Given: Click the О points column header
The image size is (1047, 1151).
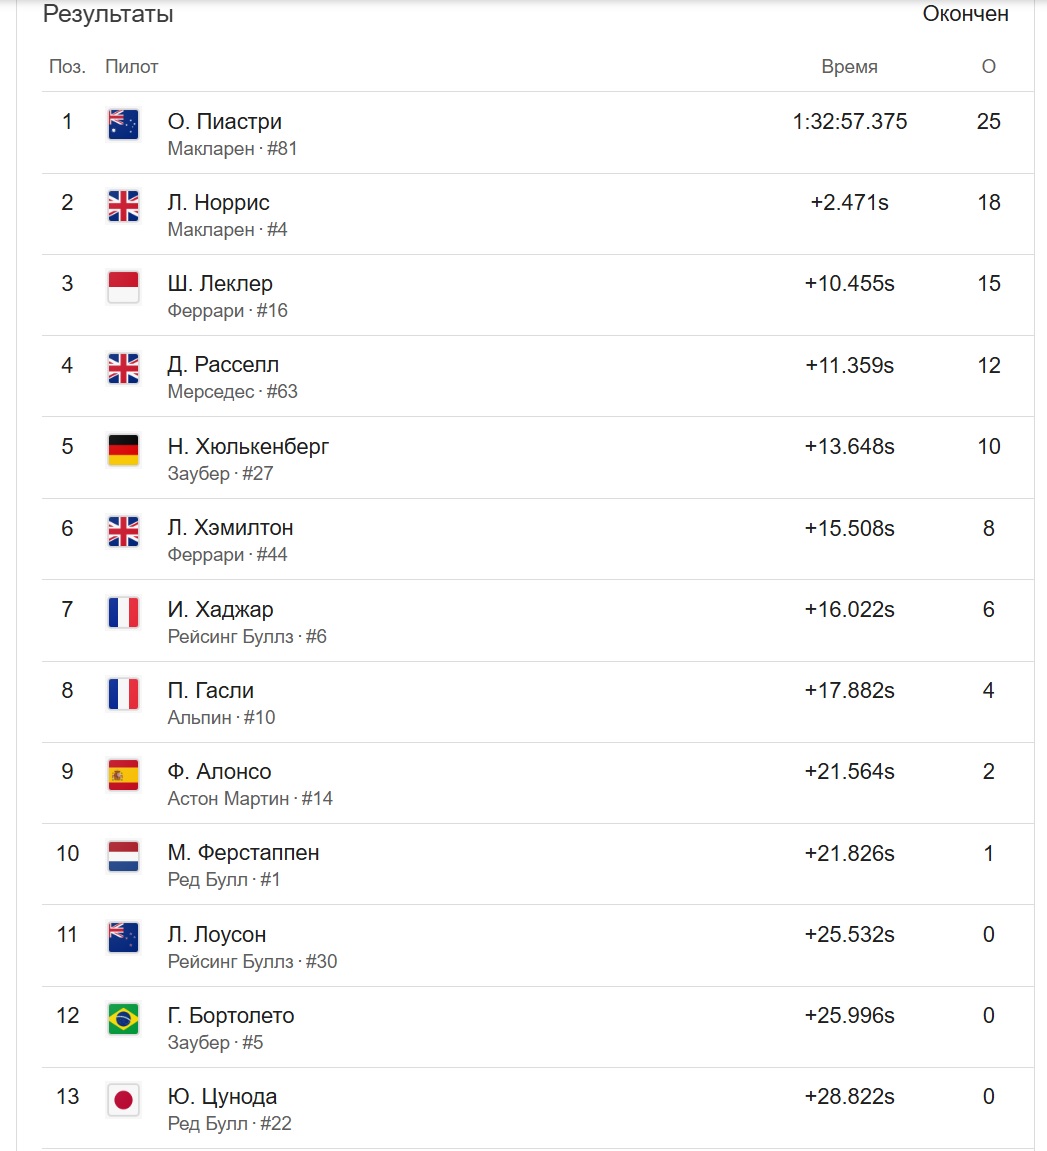Looking at the screenshot, I should tap(988, 67).
